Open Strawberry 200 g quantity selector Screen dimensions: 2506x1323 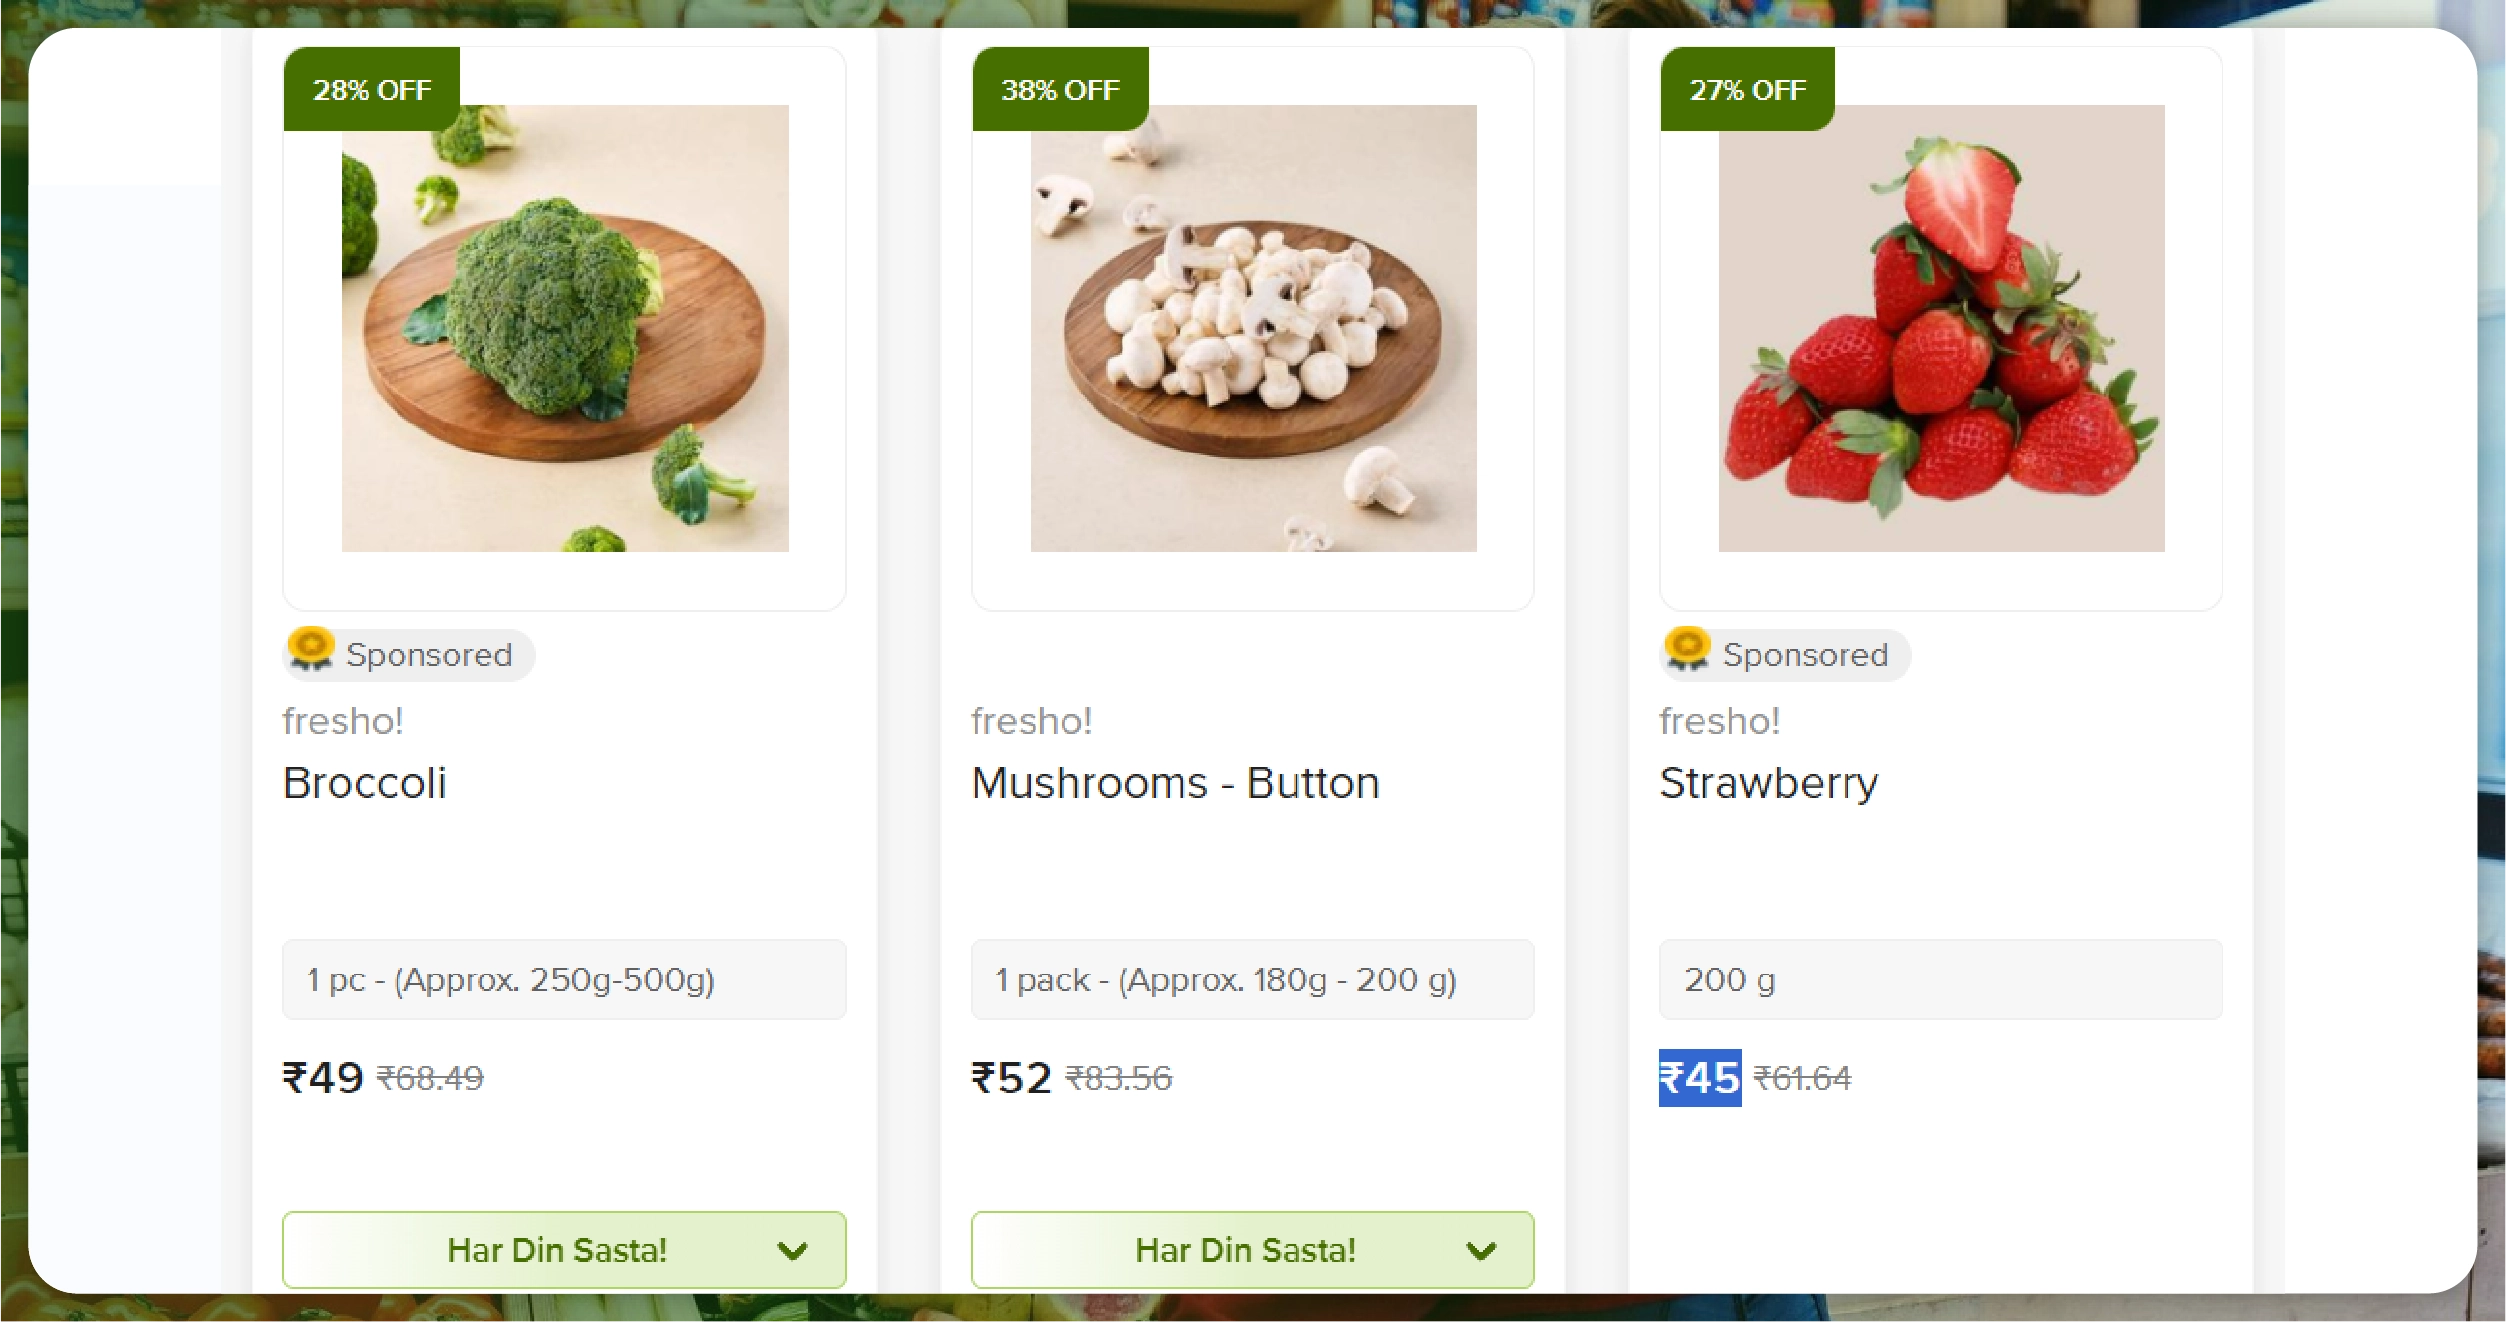click(1940, 980)
